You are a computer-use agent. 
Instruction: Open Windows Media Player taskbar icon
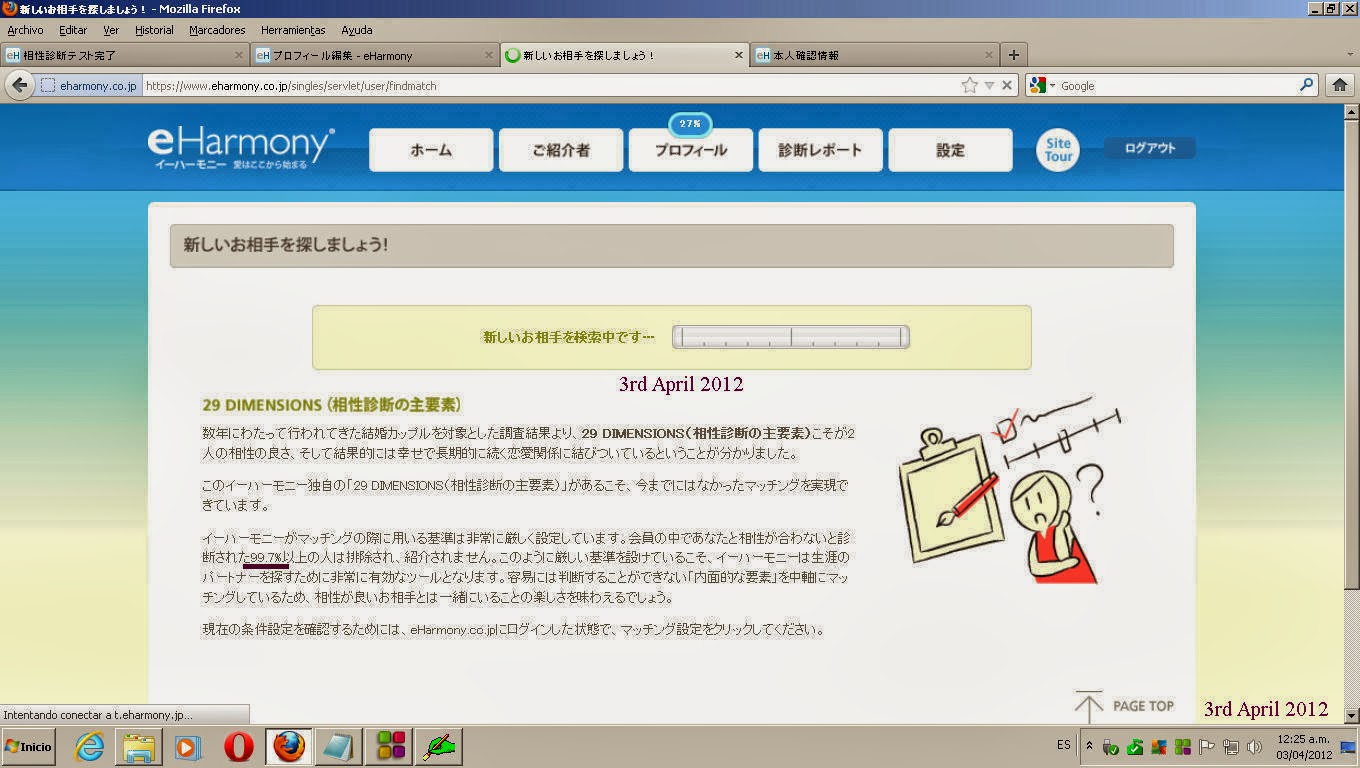click(x=187, y=747)
